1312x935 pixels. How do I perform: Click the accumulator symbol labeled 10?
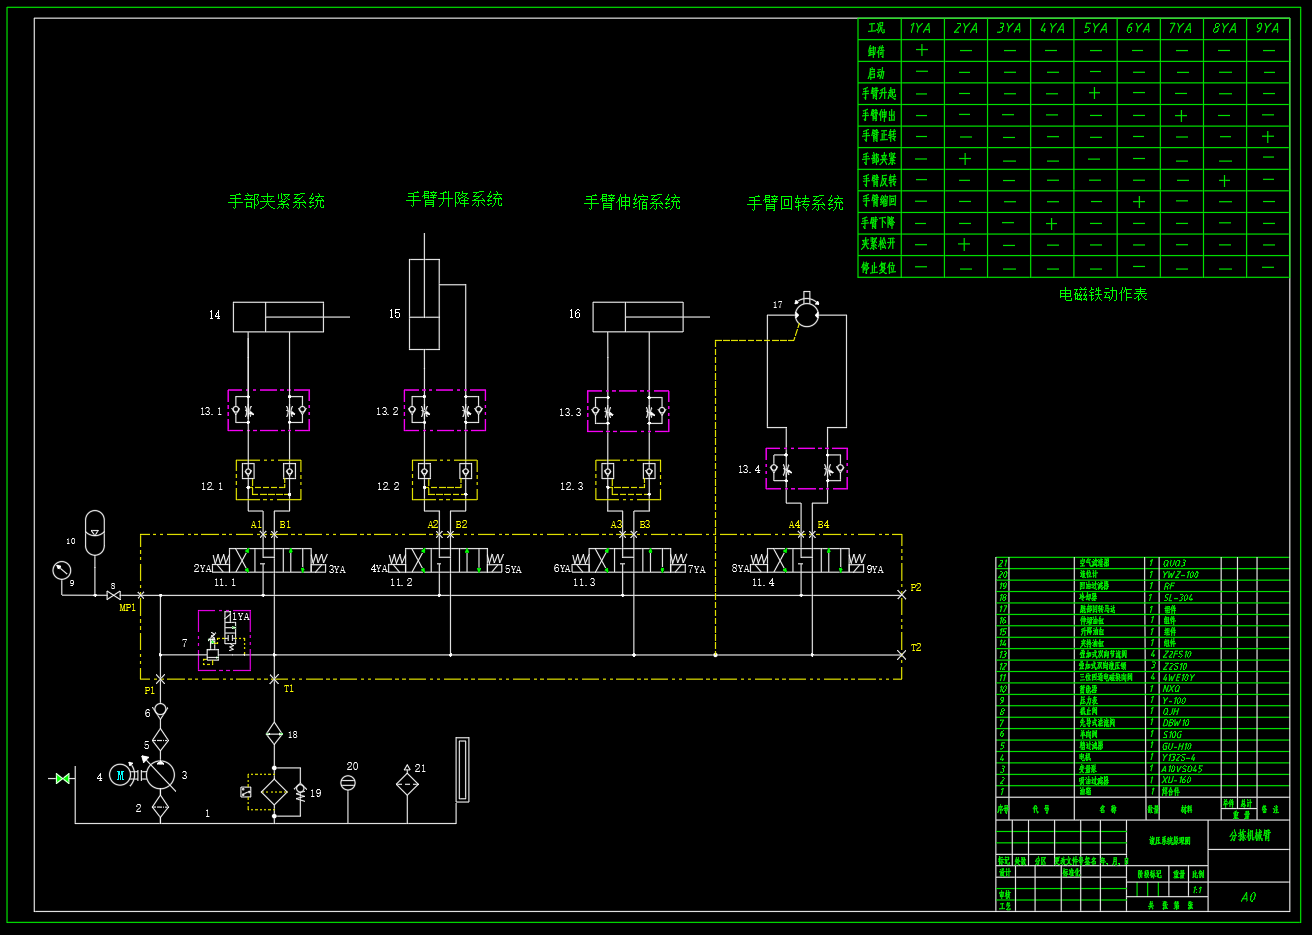point(94,532)
